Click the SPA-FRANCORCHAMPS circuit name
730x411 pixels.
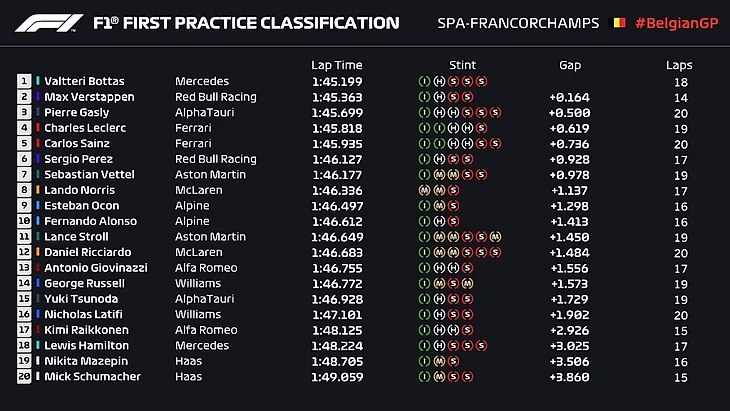pos(520,22)
